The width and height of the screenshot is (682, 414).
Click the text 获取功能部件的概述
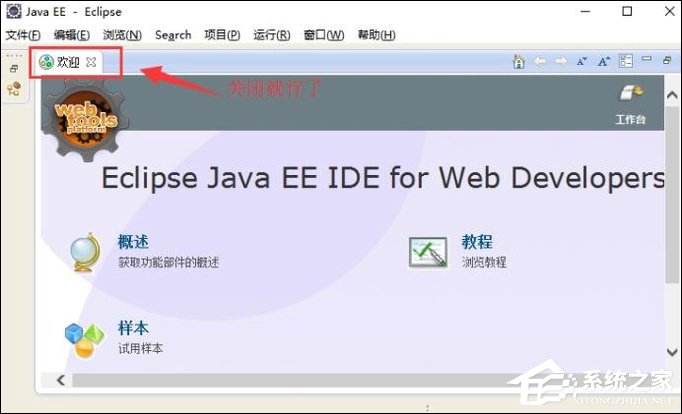click(168, 262)
